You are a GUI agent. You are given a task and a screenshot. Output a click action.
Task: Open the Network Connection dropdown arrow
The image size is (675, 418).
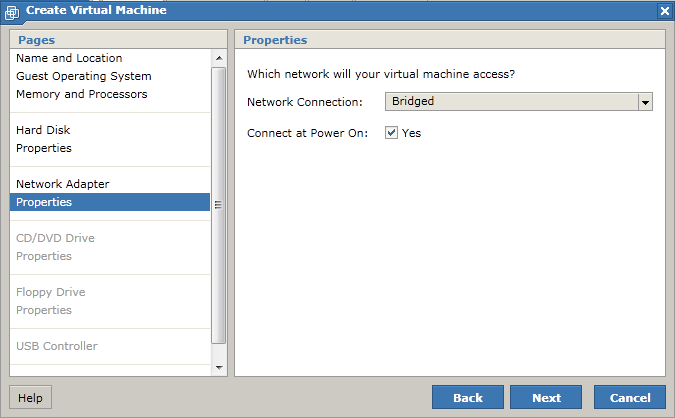tap(645, 102)
